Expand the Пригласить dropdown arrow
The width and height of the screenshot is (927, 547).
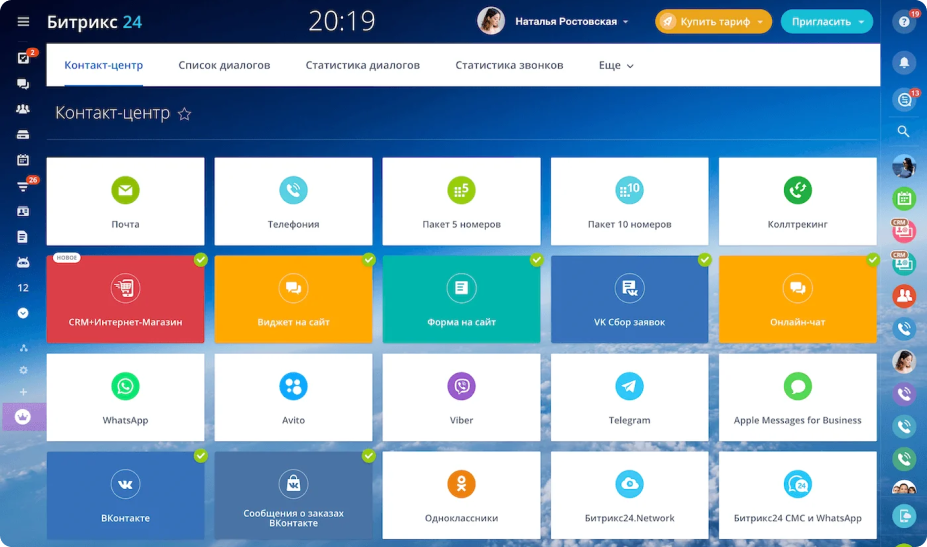pos(861,22)
